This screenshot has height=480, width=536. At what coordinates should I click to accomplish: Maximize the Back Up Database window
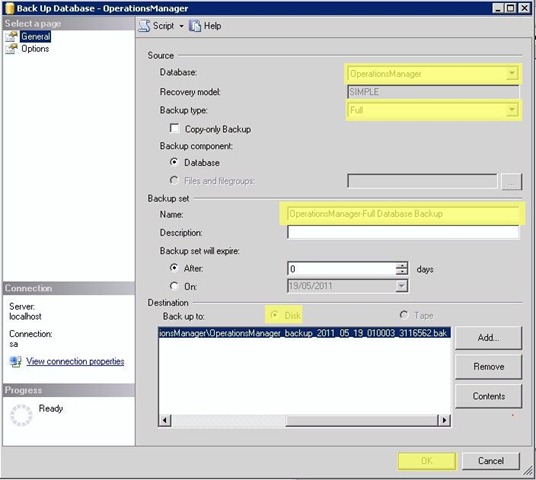tap(510, 8)
